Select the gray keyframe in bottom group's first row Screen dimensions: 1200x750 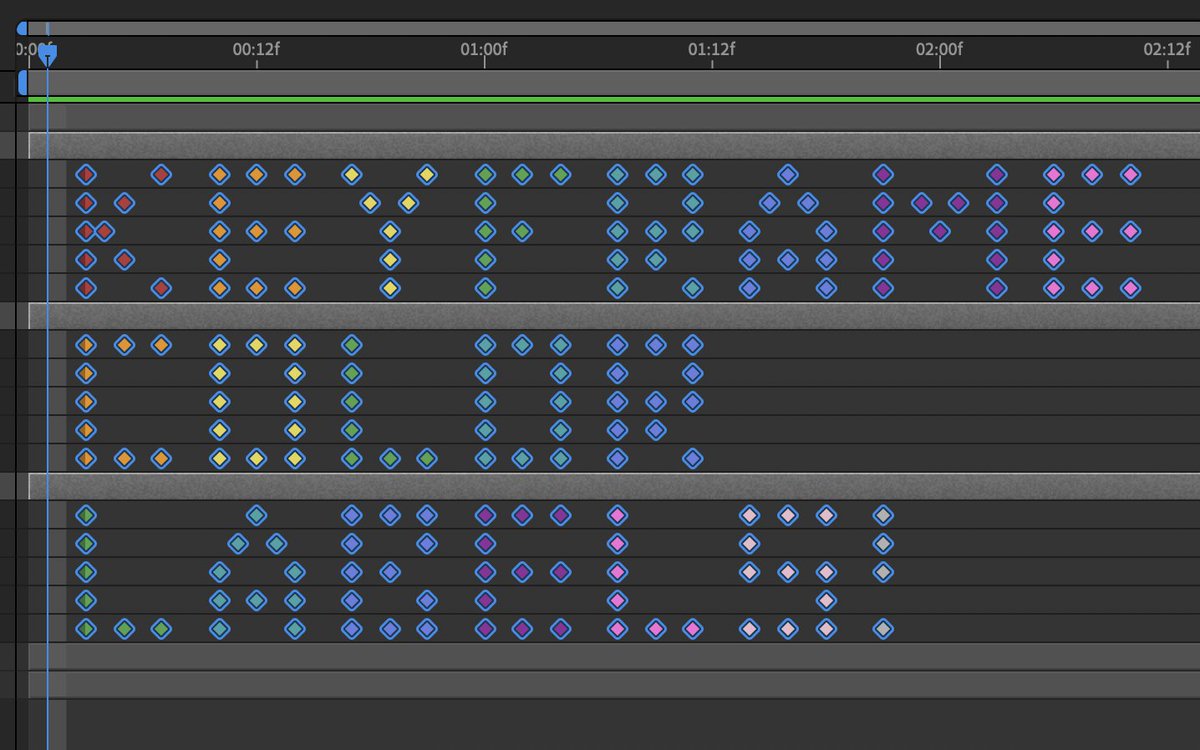pyautogui.click(x=882, y=516)
